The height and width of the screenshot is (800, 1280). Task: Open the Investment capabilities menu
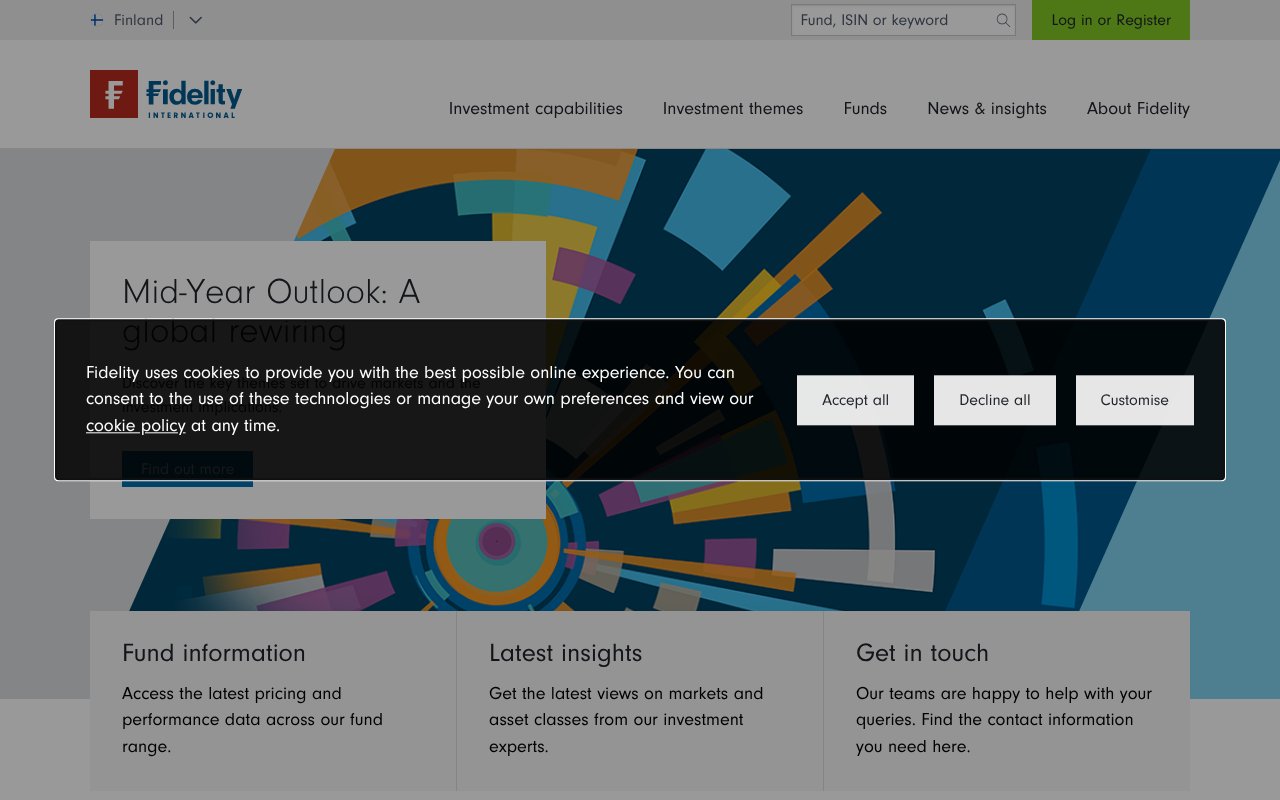[x=536, y=108]
